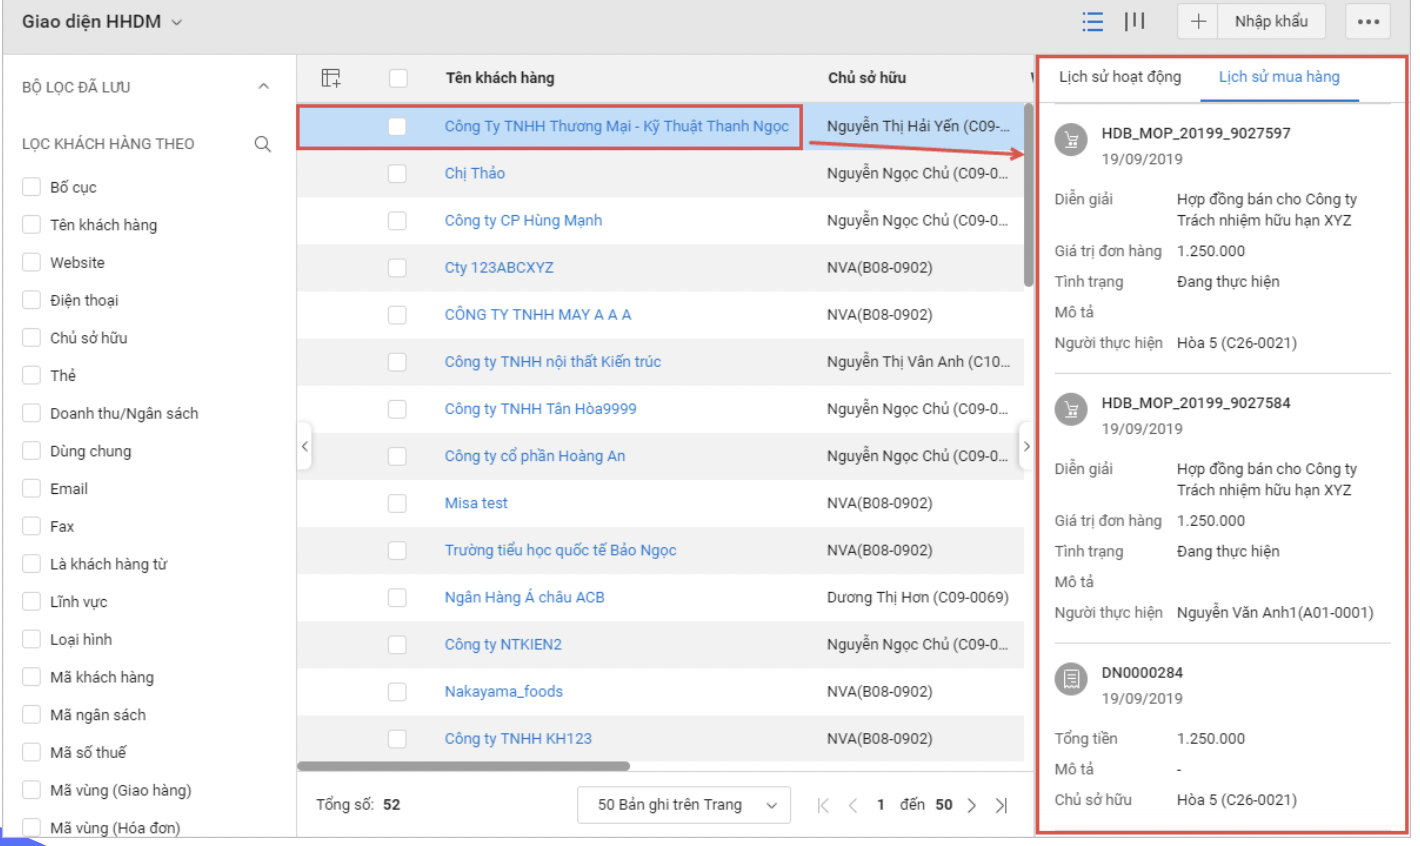This screenshot has width=1420, height=846.
Task: Go to the next page arrow
Action: click(971, 805)
